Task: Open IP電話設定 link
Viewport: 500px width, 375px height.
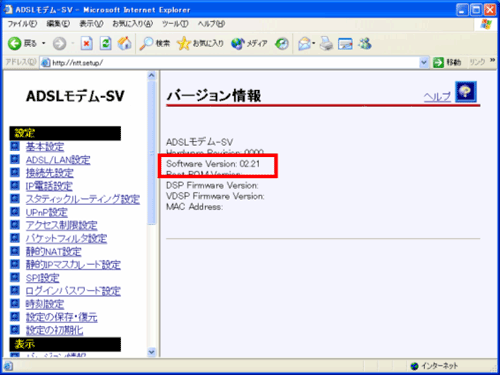Action: coord(49,186)
